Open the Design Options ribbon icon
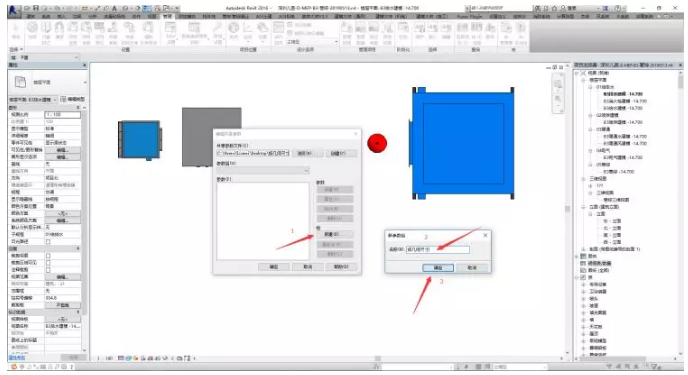 click(278, 30)
